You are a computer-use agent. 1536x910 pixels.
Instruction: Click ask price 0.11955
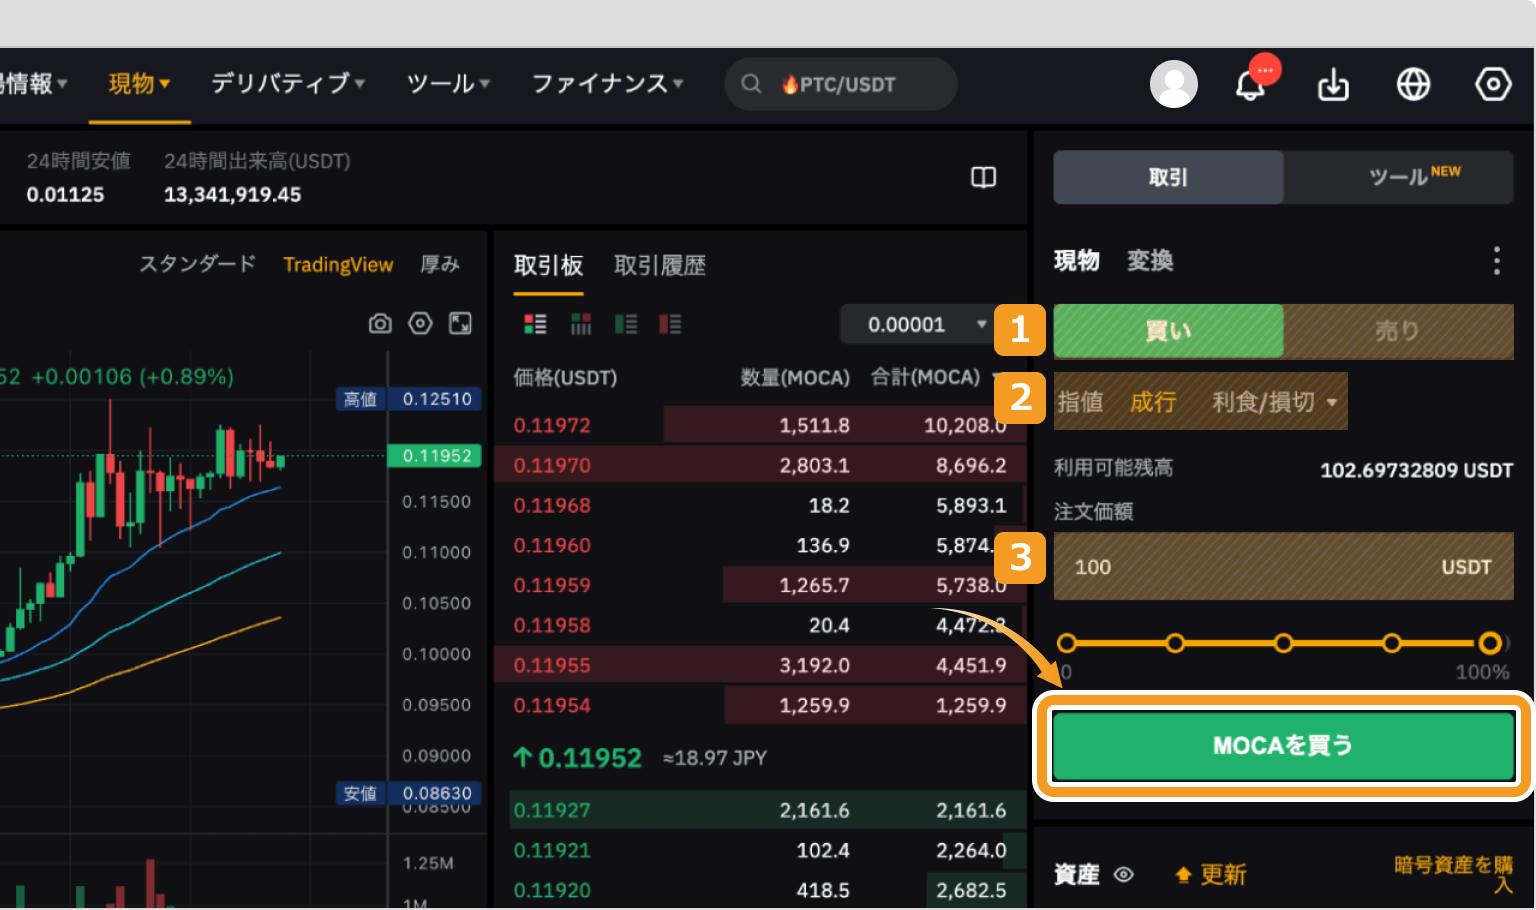[552, 665]
